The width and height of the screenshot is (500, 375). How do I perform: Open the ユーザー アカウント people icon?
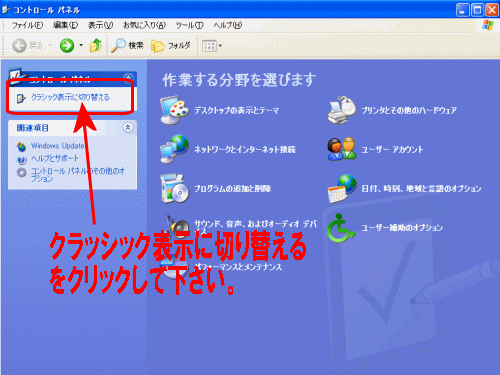(x=342, y=149)
